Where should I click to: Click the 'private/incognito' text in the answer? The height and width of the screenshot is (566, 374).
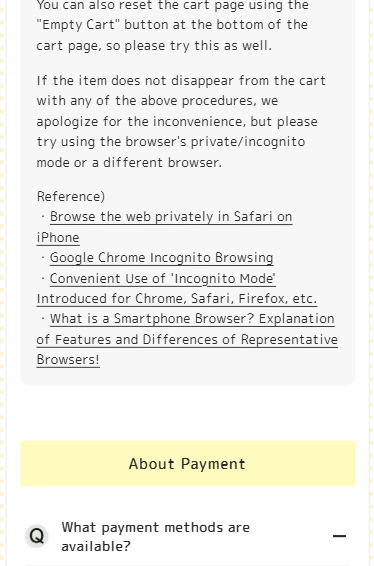(248, 142)
